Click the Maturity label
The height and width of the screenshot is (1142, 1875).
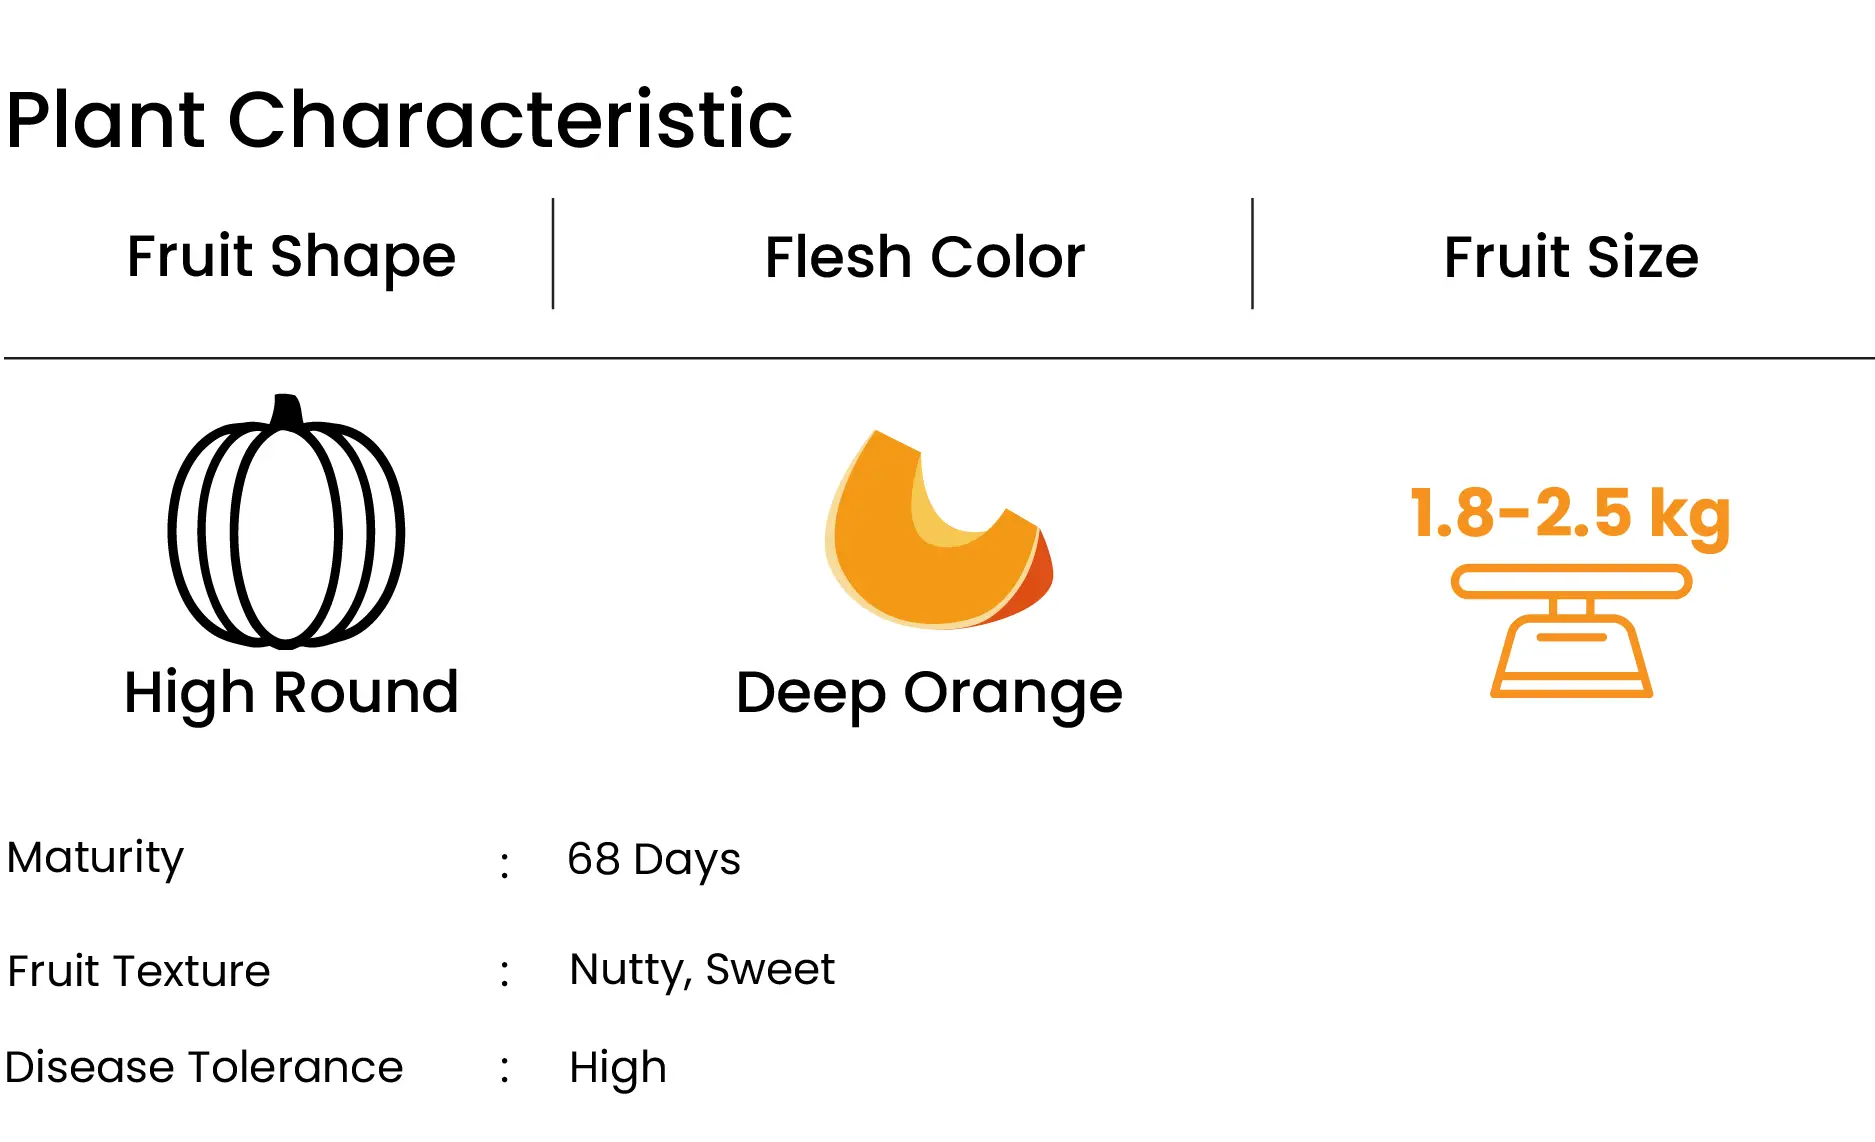pos(95,859)
